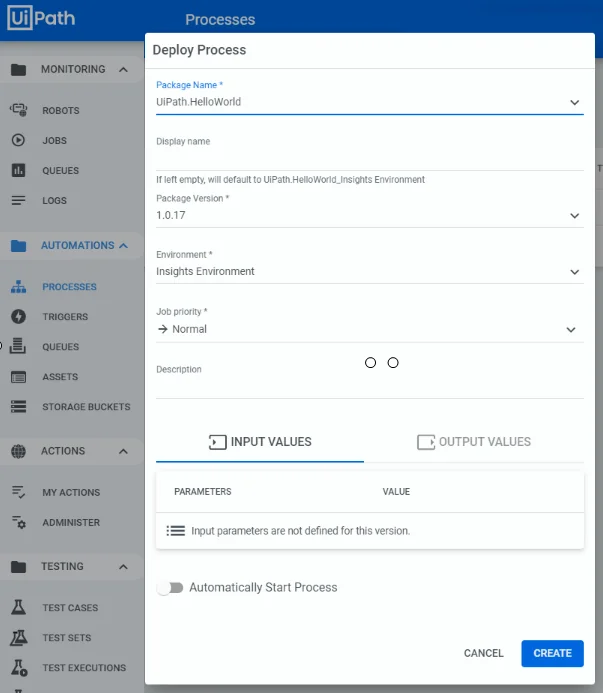Screen dimensions: 603x693
Task: Click the Test Sets flasks icon
Action: [x=19, y=637]
